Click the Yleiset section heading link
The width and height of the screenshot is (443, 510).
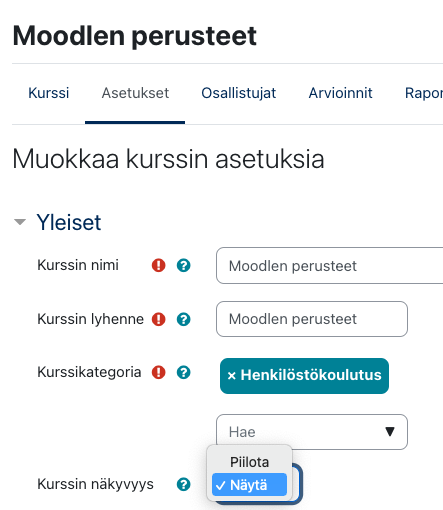coord(69,222)
